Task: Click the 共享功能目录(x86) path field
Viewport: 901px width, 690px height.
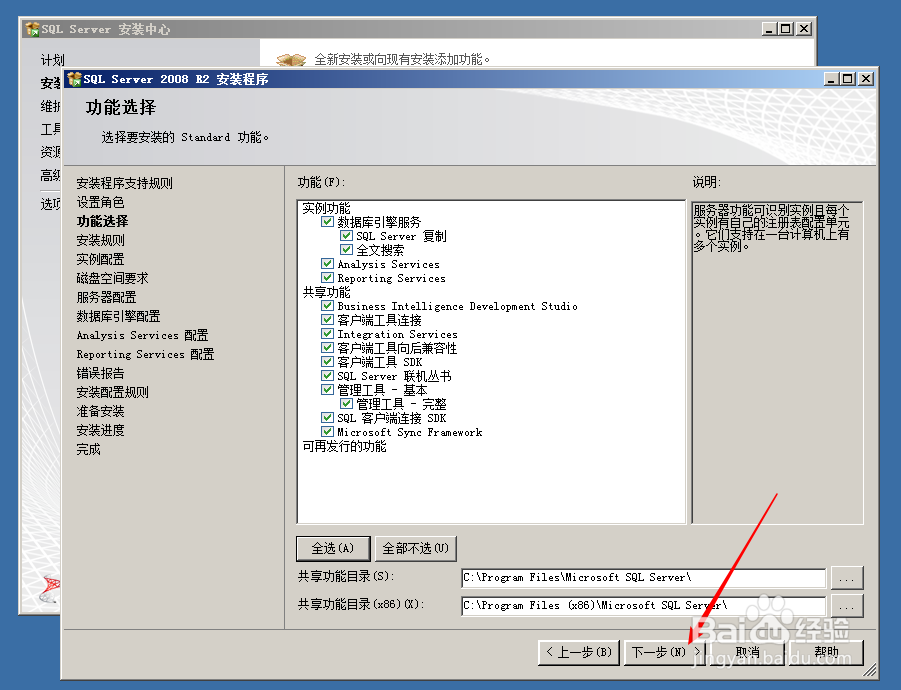Action: pos(644,606)
